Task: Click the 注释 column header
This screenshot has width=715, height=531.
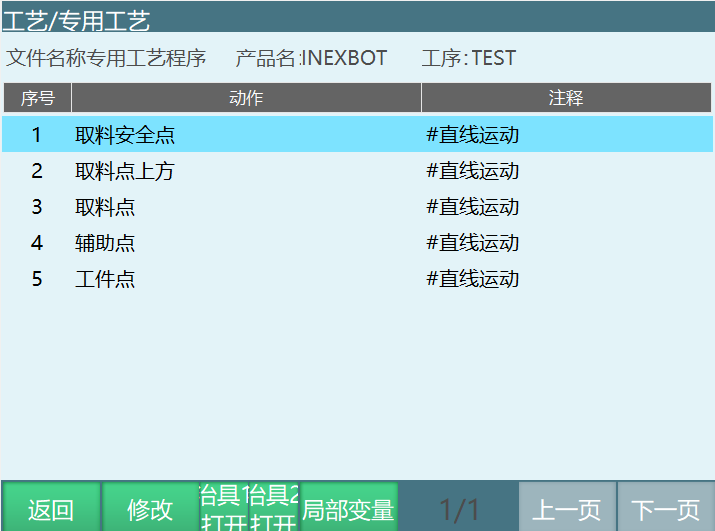Action: tap(566, 98)
